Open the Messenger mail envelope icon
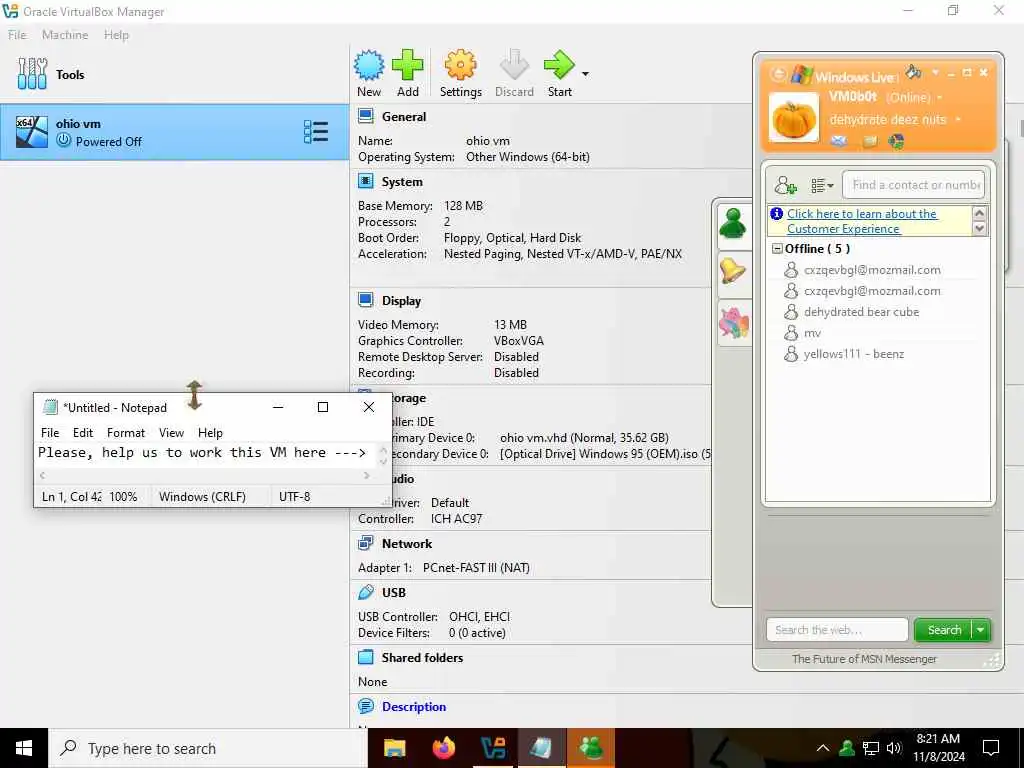 coord(839,141)
